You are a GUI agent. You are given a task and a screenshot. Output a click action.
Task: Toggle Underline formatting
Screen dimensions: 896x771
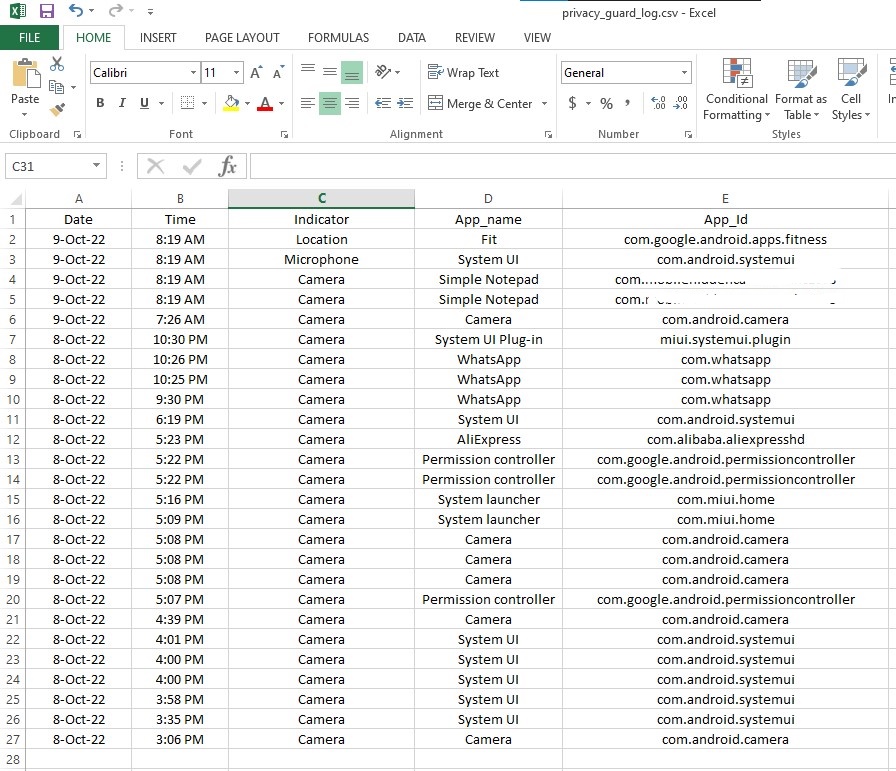[144, 103]
